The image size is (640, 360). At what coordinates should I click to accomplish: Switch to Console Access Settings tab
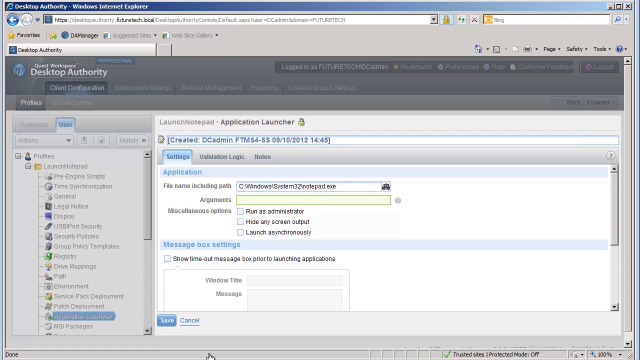tap(322, 88)
